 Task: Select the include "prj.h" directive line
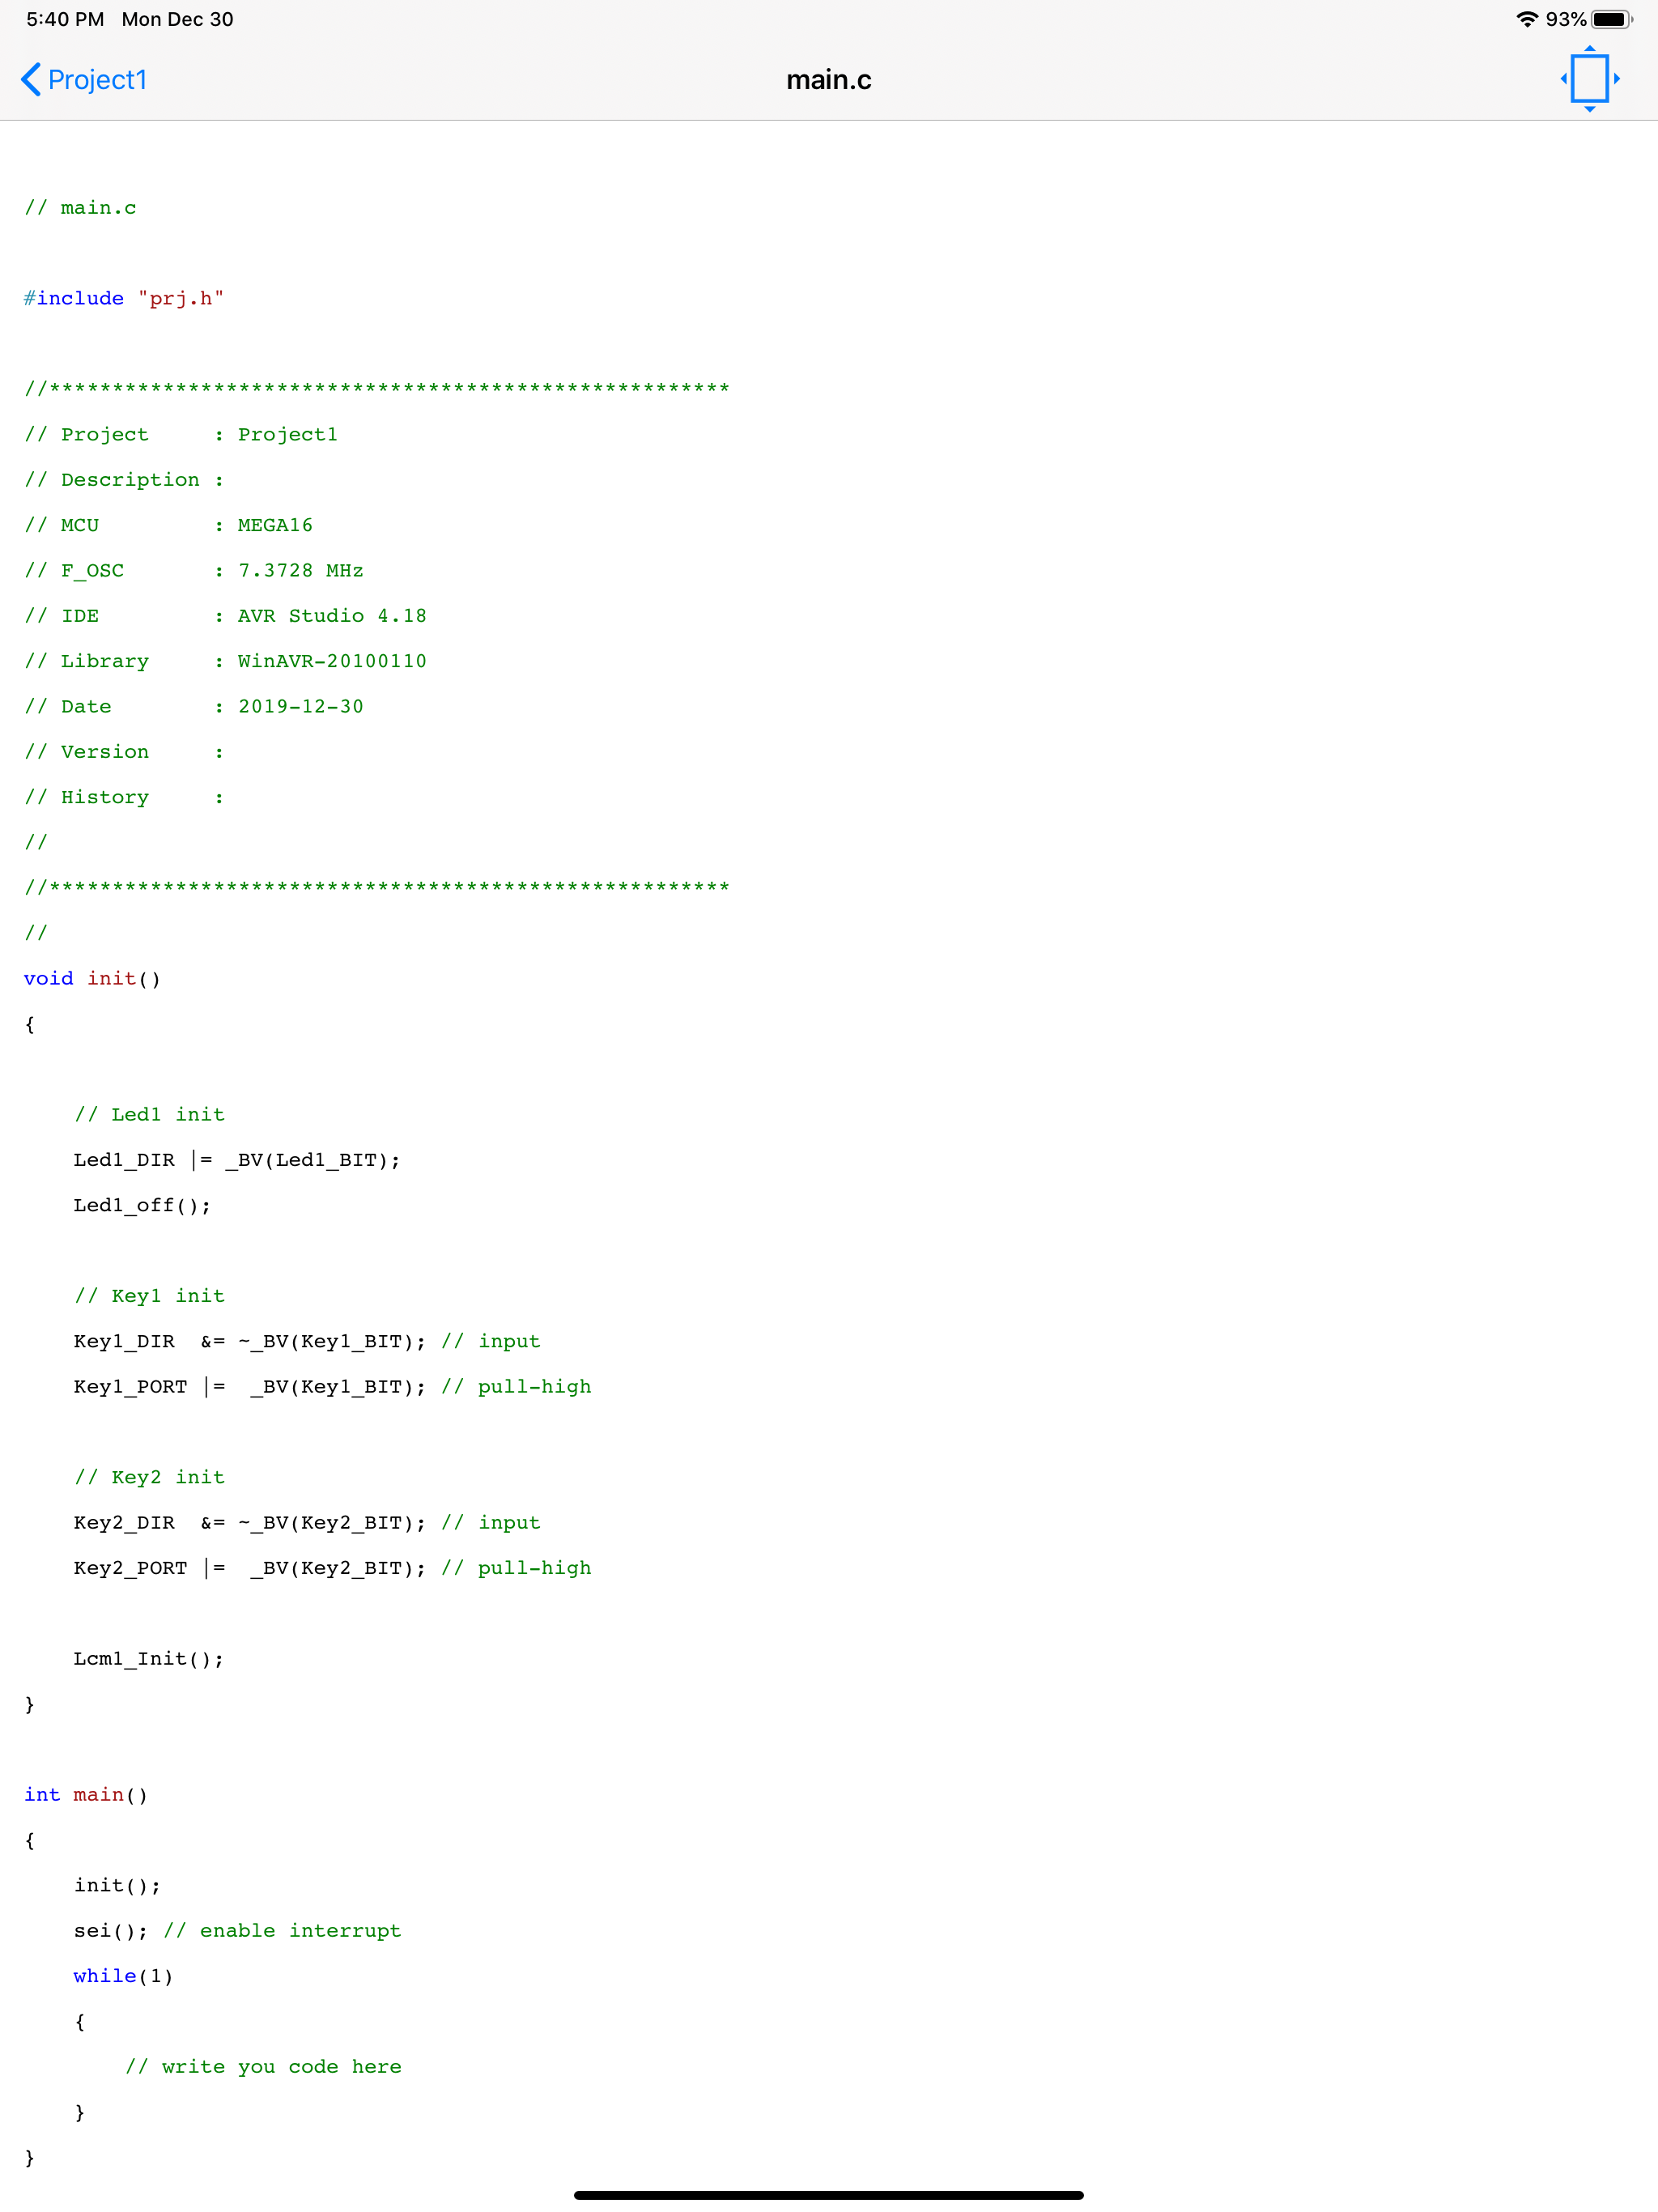[124, 297]
